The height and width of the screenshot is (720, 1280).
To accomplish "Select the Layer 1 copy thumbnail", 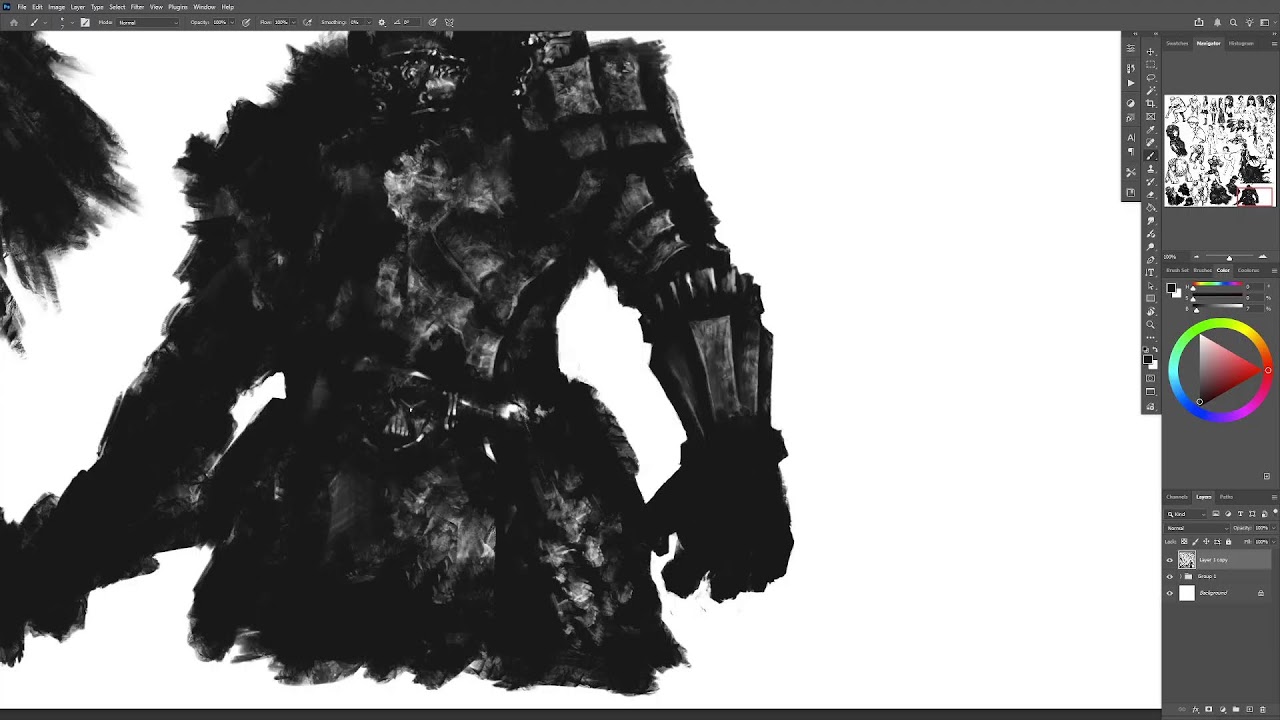I will pos(1187,560).
